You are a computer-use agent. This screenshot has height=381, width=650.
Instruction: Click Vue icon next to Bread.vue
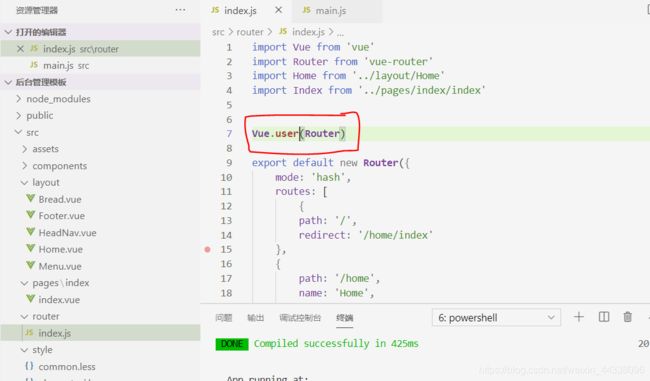coord(30,199)
